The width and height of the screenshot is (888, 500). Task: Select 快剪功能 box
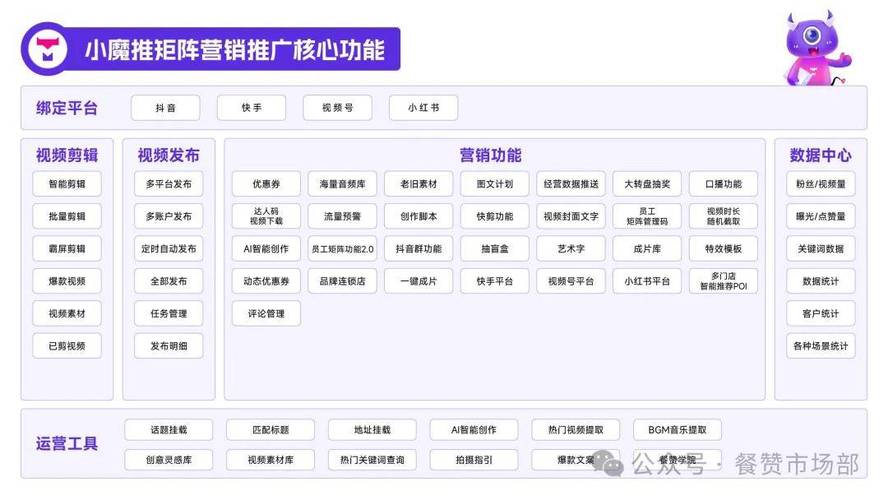[x=495, y=216]
